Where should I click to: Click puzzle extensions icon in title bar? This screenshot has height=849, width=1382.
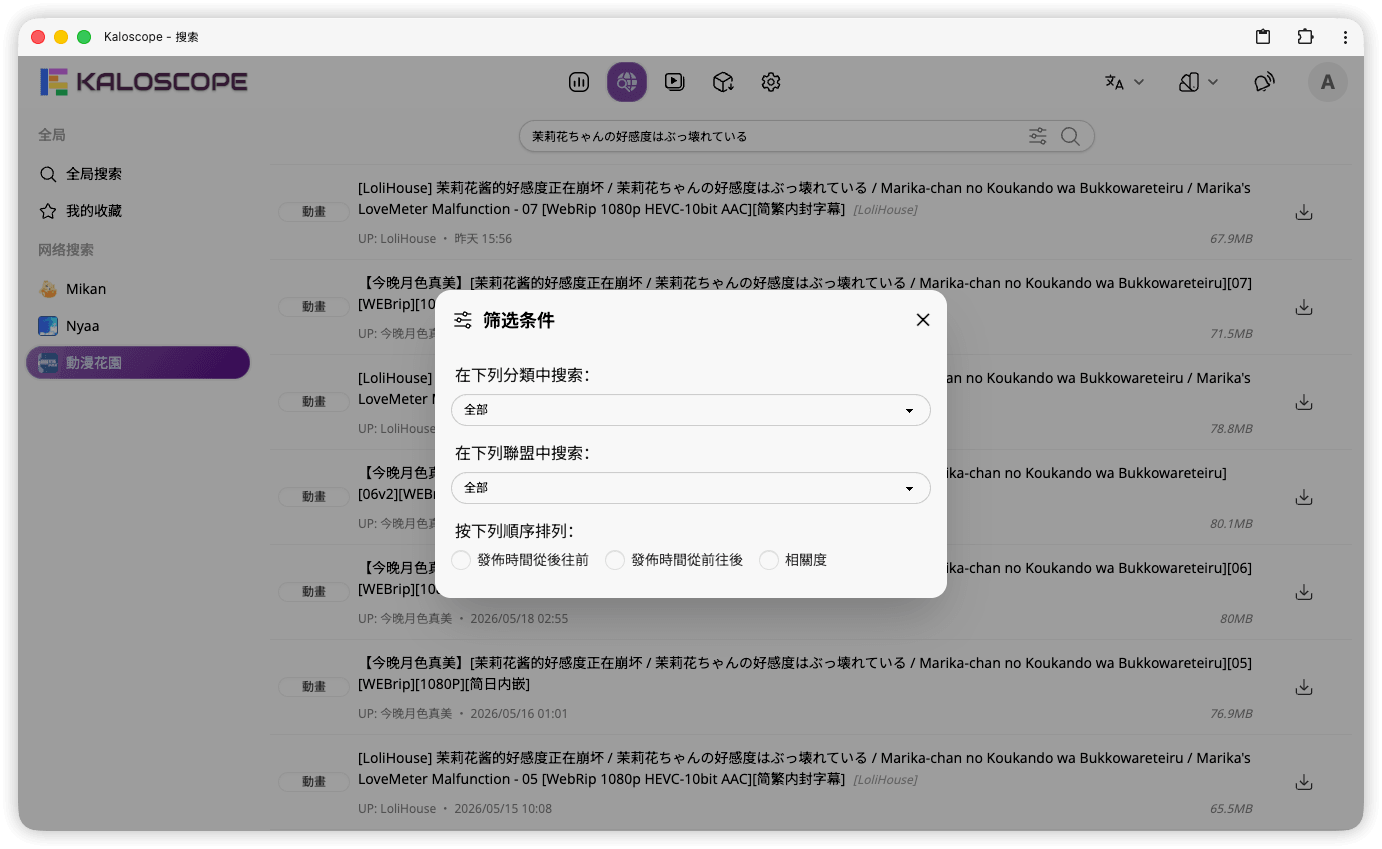[x=1305, y=37]
